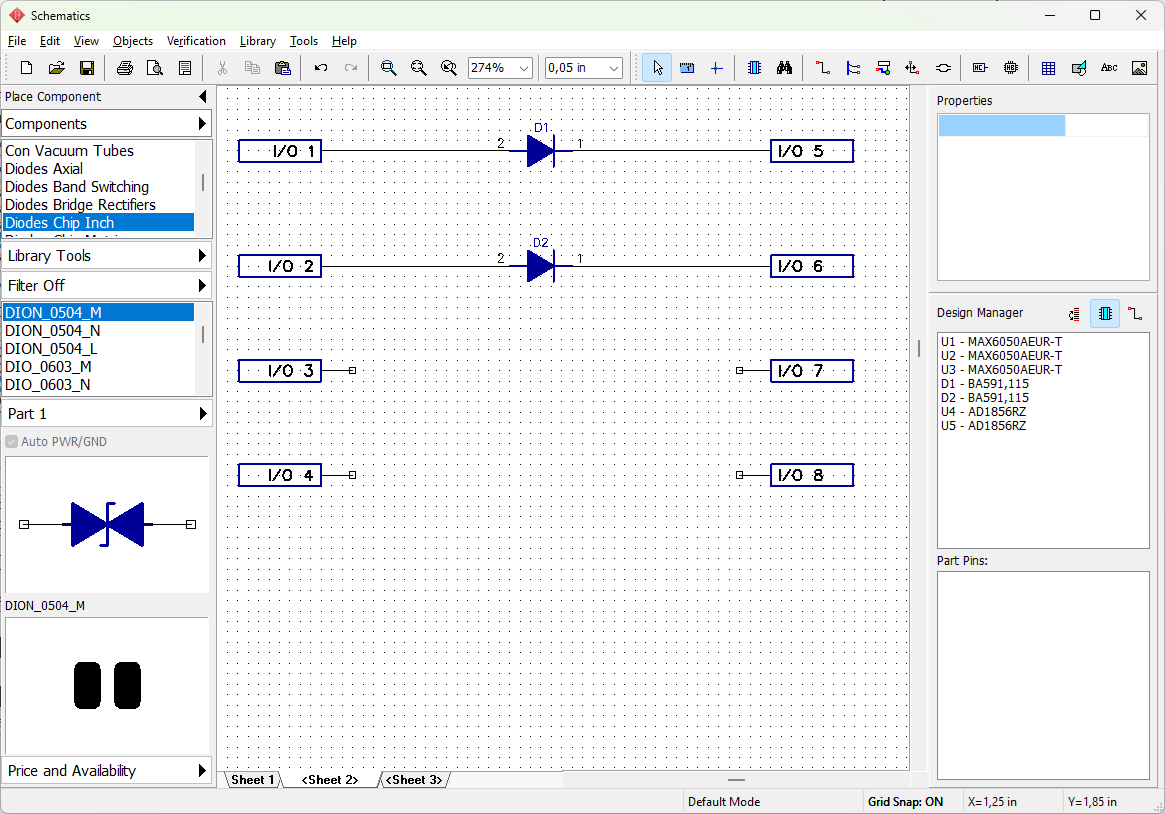Select U4 - AD1856RZ in Design Manager
The height and width of the screenshot is (814, 1165).
tap(983, 411)
